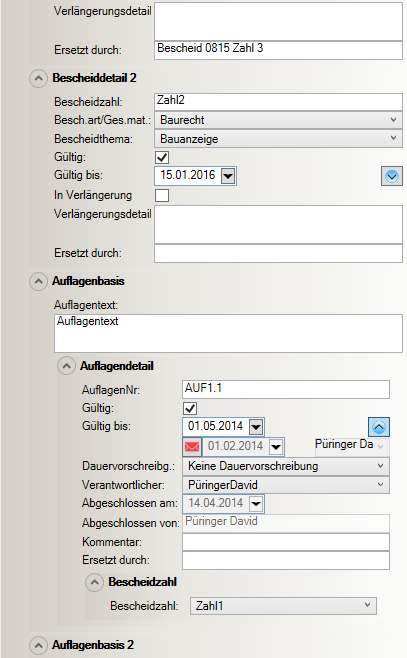The height and width of the screenshot is (658, 407).
Task: Open the Baurecht dropdown
Action: (x=278, y=120)
